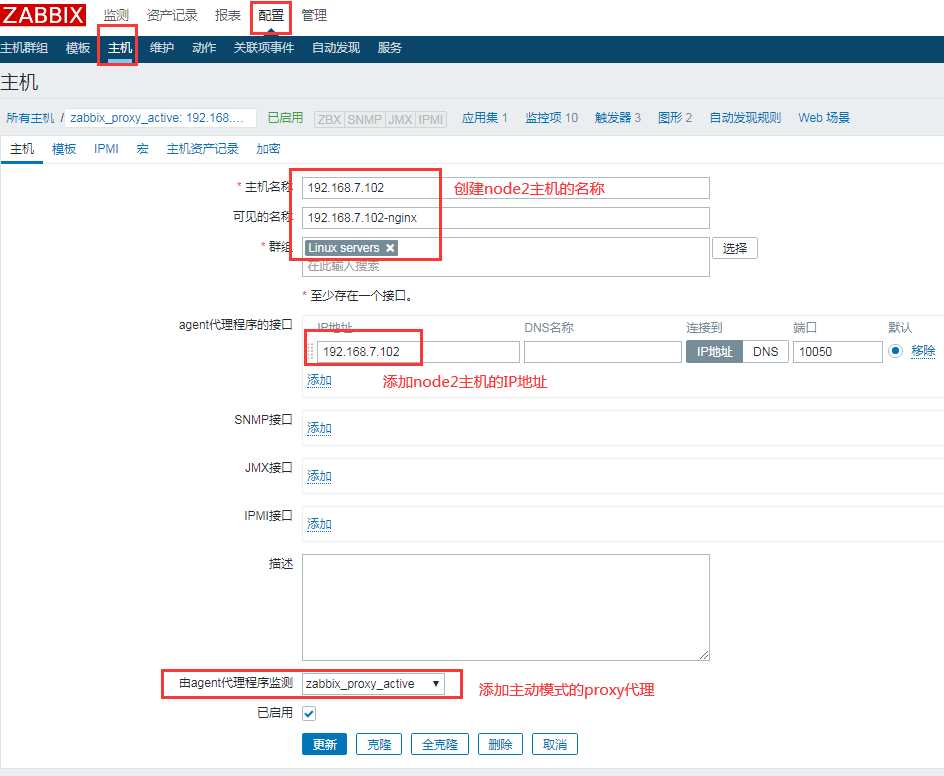Viewport: 944px width, 776px height.
Task: Click the ZBX availability indicator
Action: (x=329, y=119)
